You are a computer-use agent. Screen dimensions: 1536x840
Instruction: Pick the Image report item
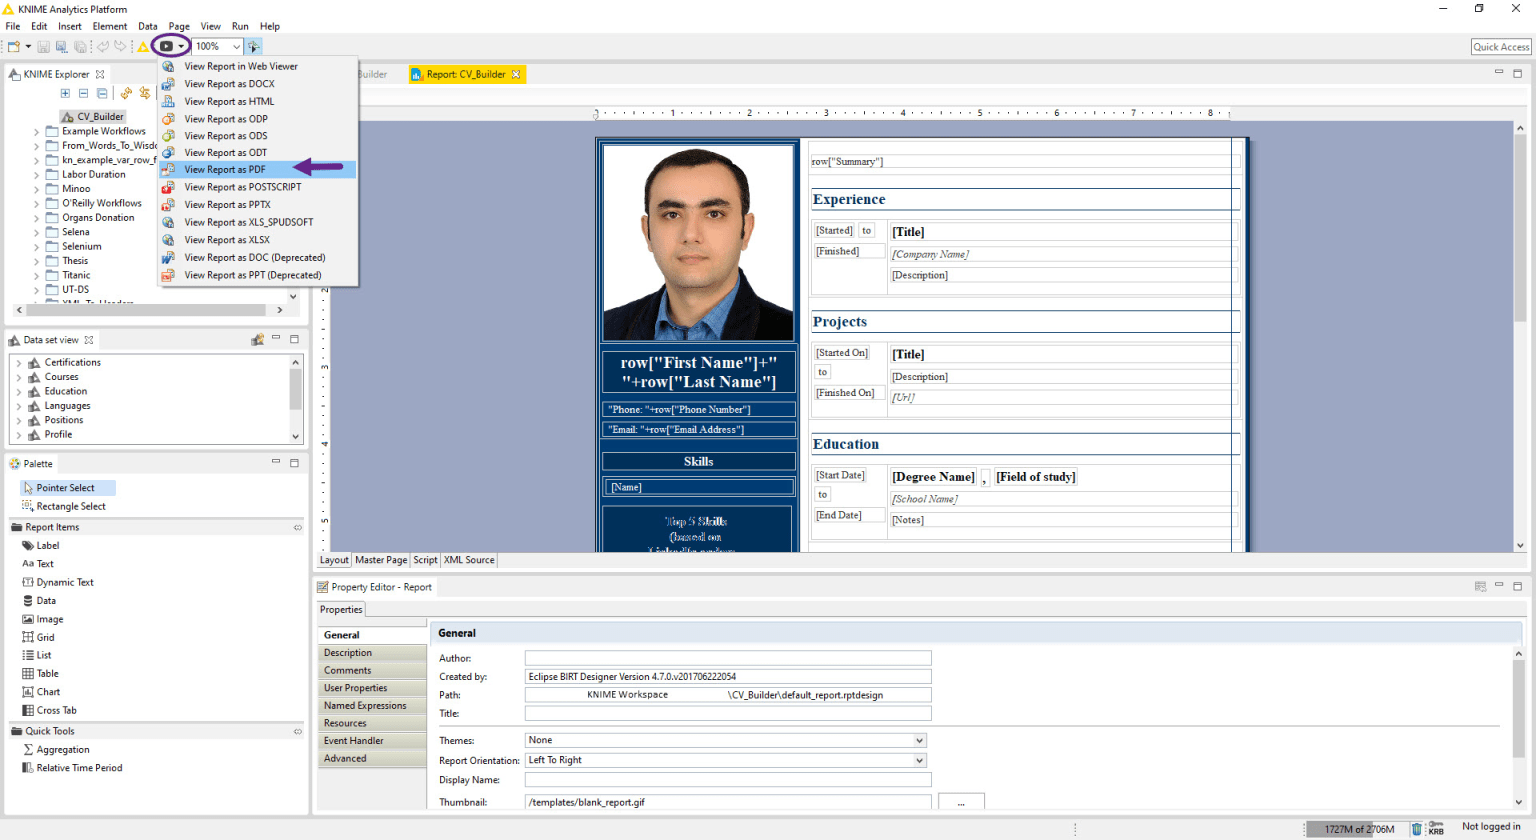tap(43, 619)
